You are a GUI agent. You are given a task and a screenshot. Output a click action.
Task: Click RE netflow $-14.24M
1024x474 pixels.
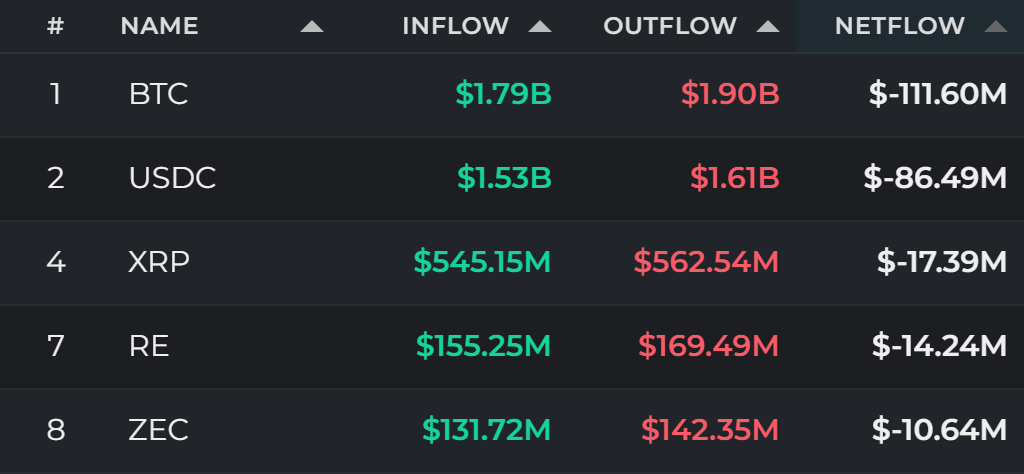point(939,346)
